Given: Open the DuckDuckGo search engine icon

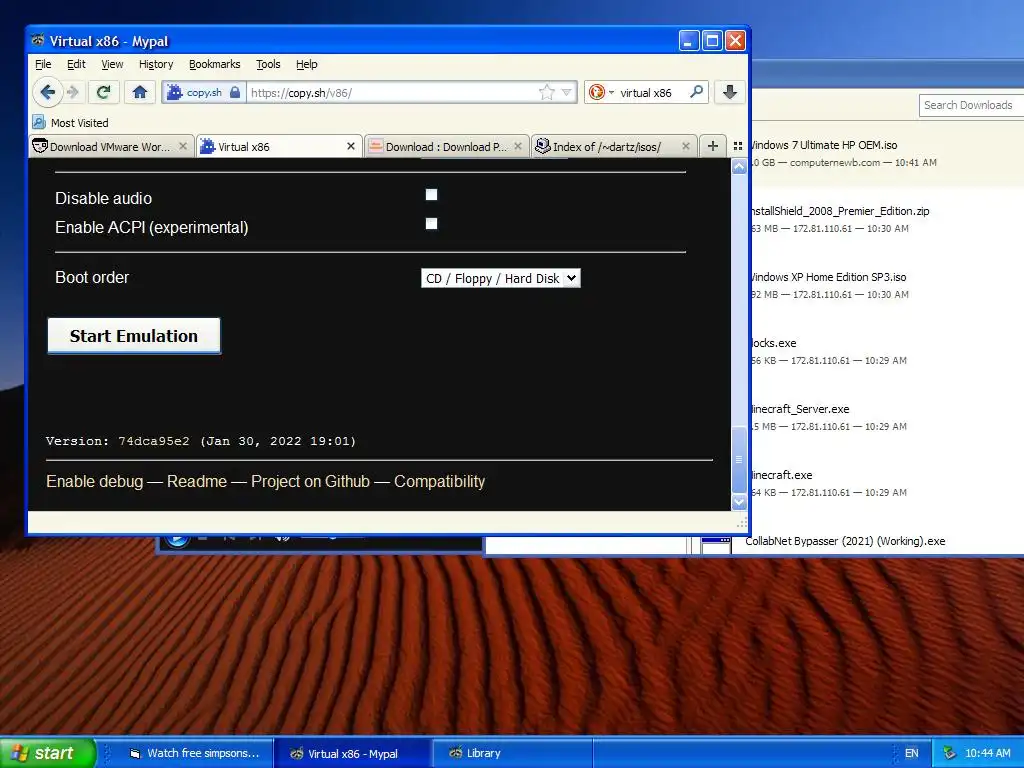Looking at the screenshot, I should click(596, 92).
